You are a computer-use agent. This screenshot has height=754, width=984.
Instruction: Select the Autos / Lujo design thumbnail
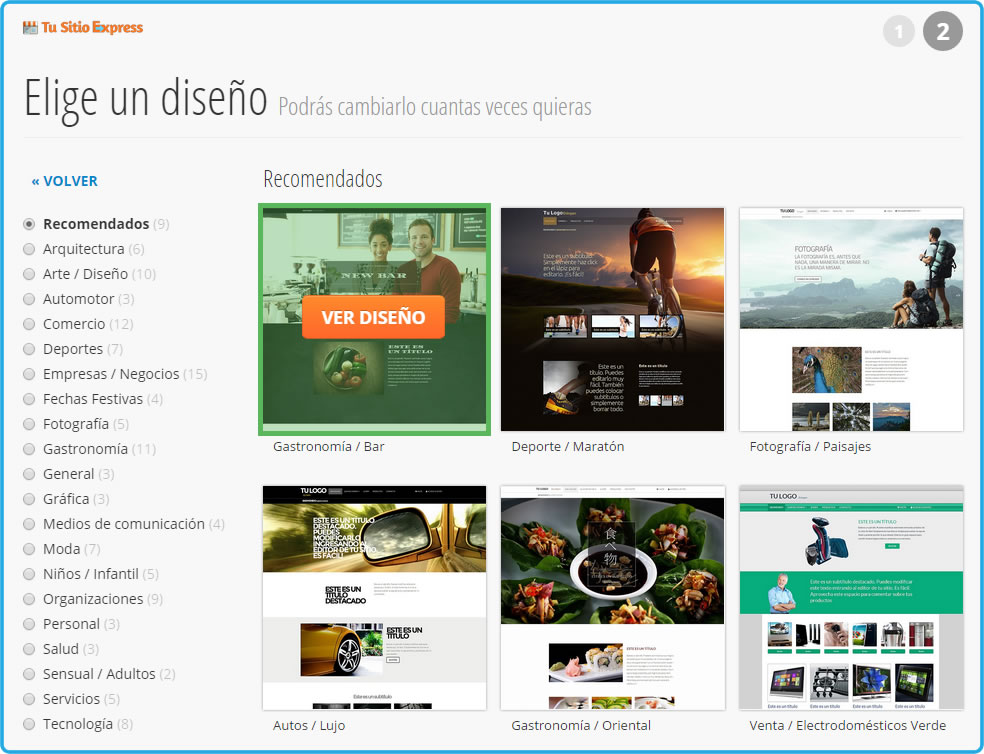(x=374, y=598)
